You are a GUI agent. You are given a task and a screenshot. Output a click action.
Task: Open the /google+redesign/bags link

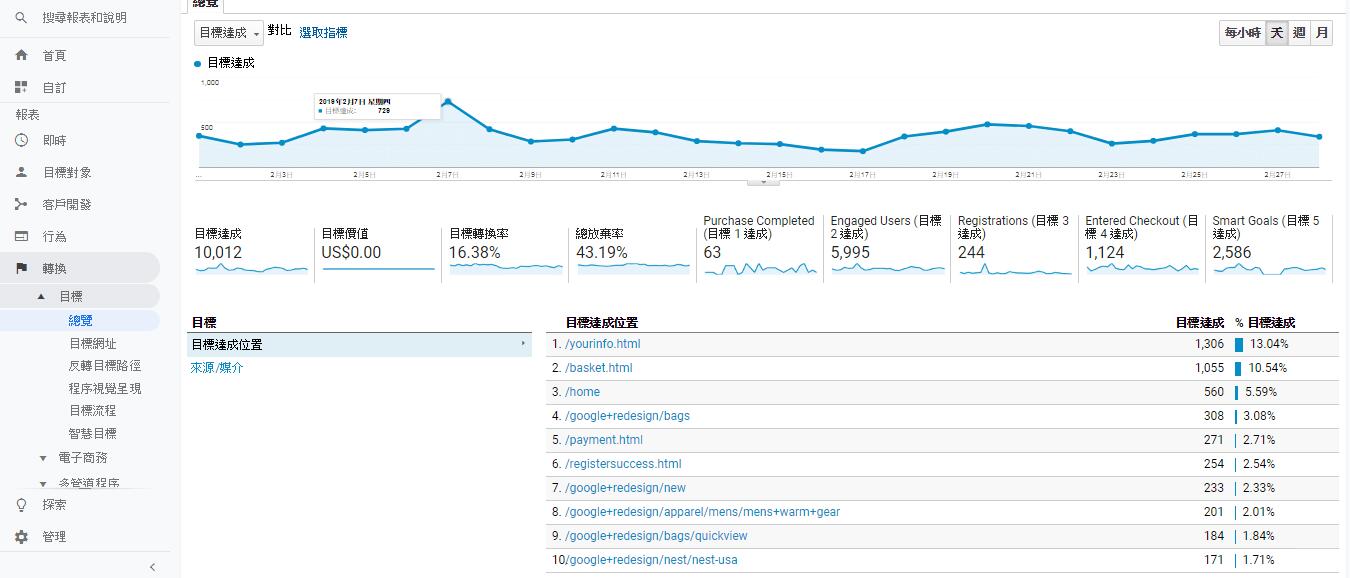click(627, 416)
